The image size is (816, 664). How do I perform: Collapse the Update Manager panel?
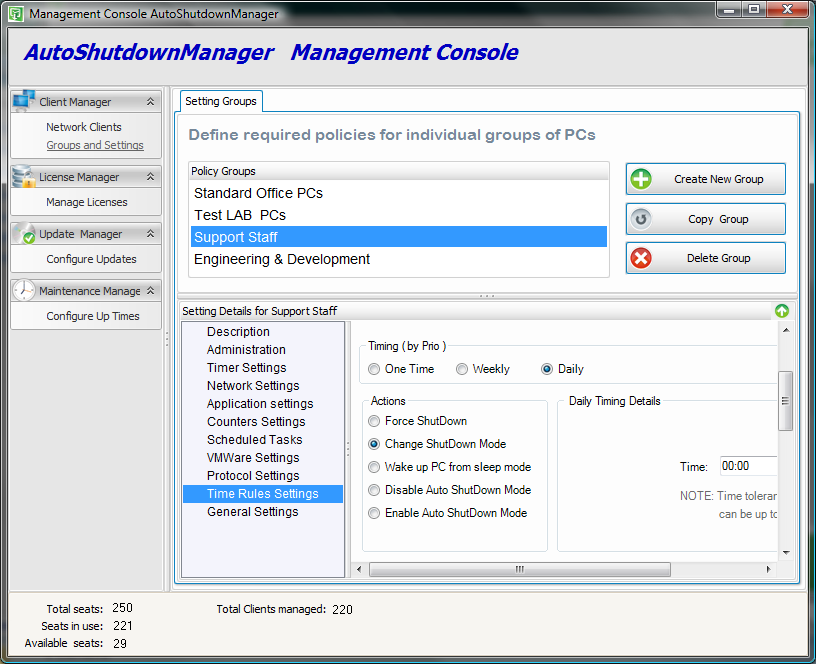150,234
